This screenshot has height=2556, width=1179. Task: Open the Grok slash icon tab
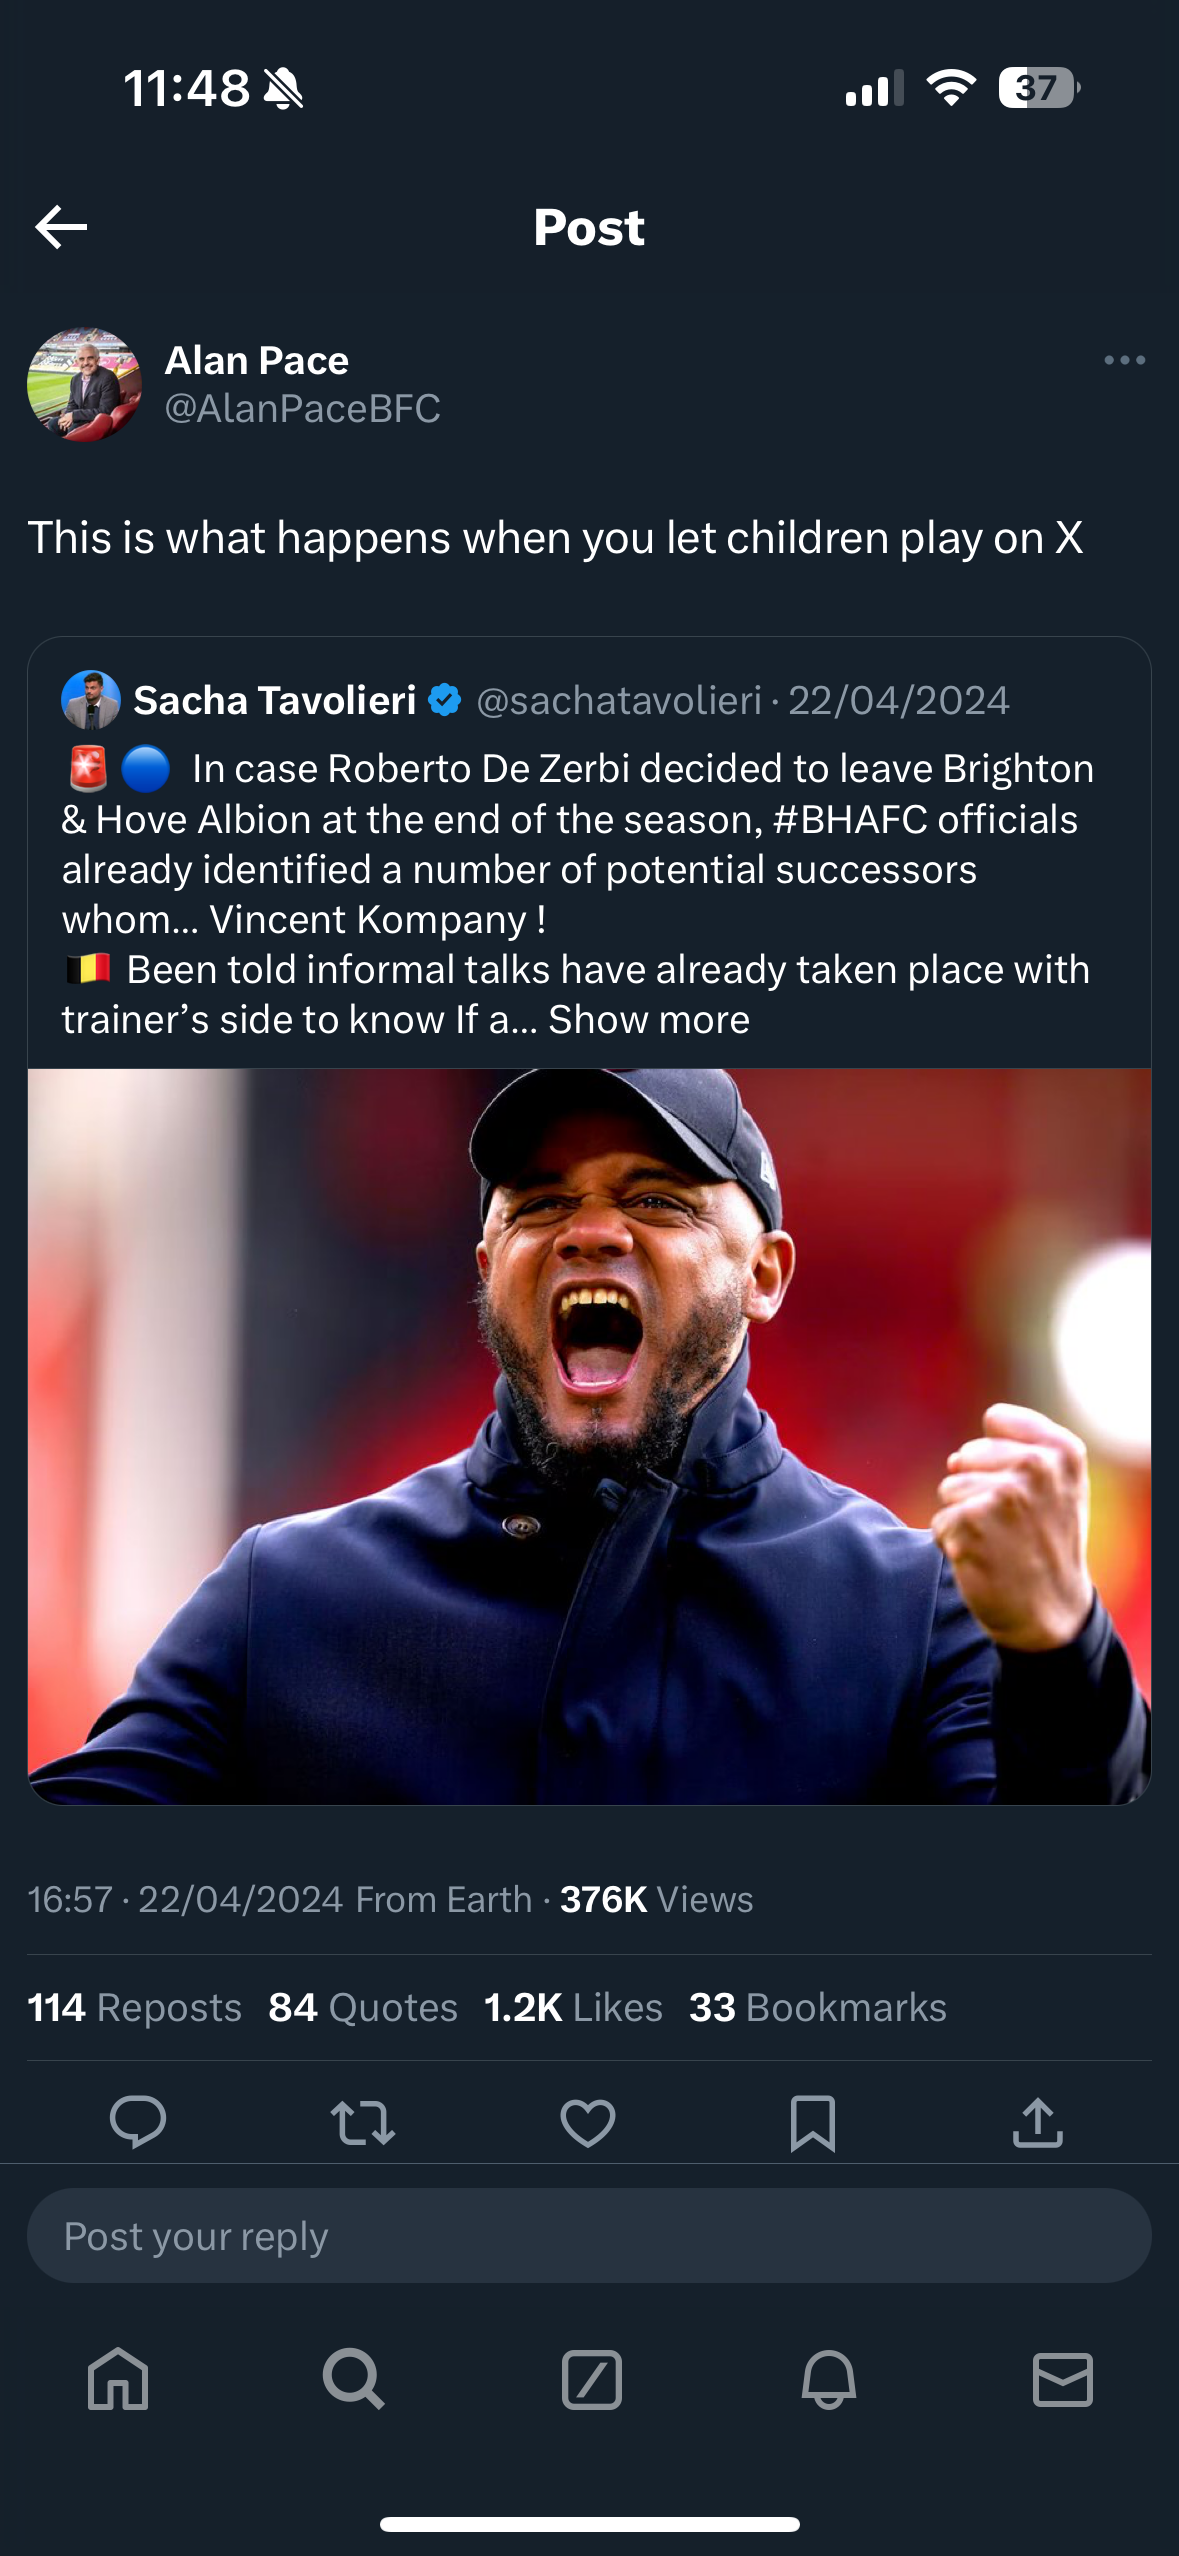pyautogui.click(x=591, y=2379)
